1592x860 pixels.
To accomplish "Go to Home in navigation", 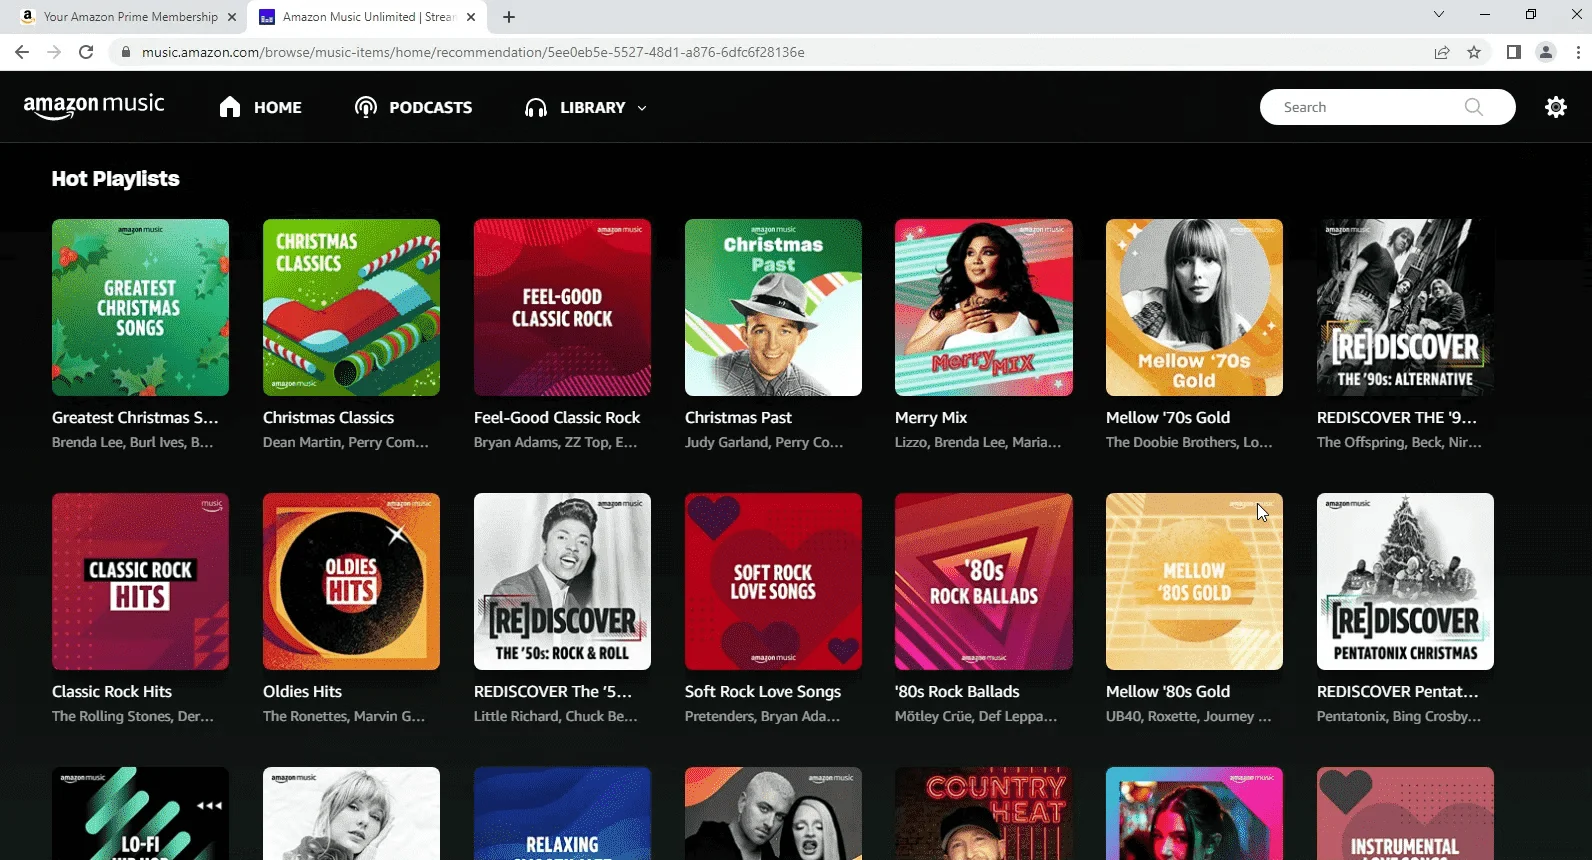I will point(260,107).
